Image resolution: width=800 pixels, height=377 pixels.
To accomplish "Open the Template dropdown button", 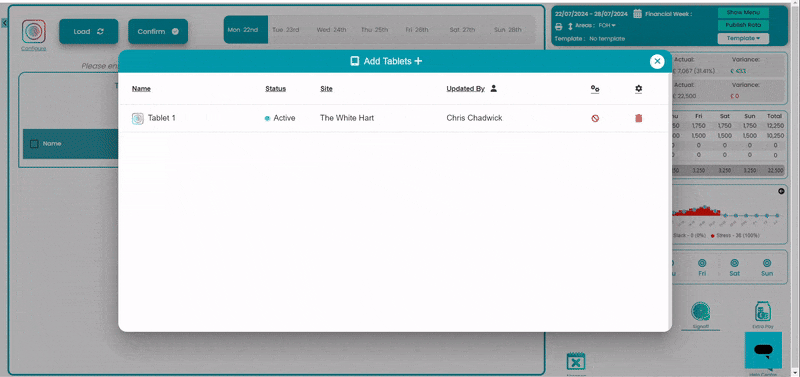I will [x=743, y=38].
